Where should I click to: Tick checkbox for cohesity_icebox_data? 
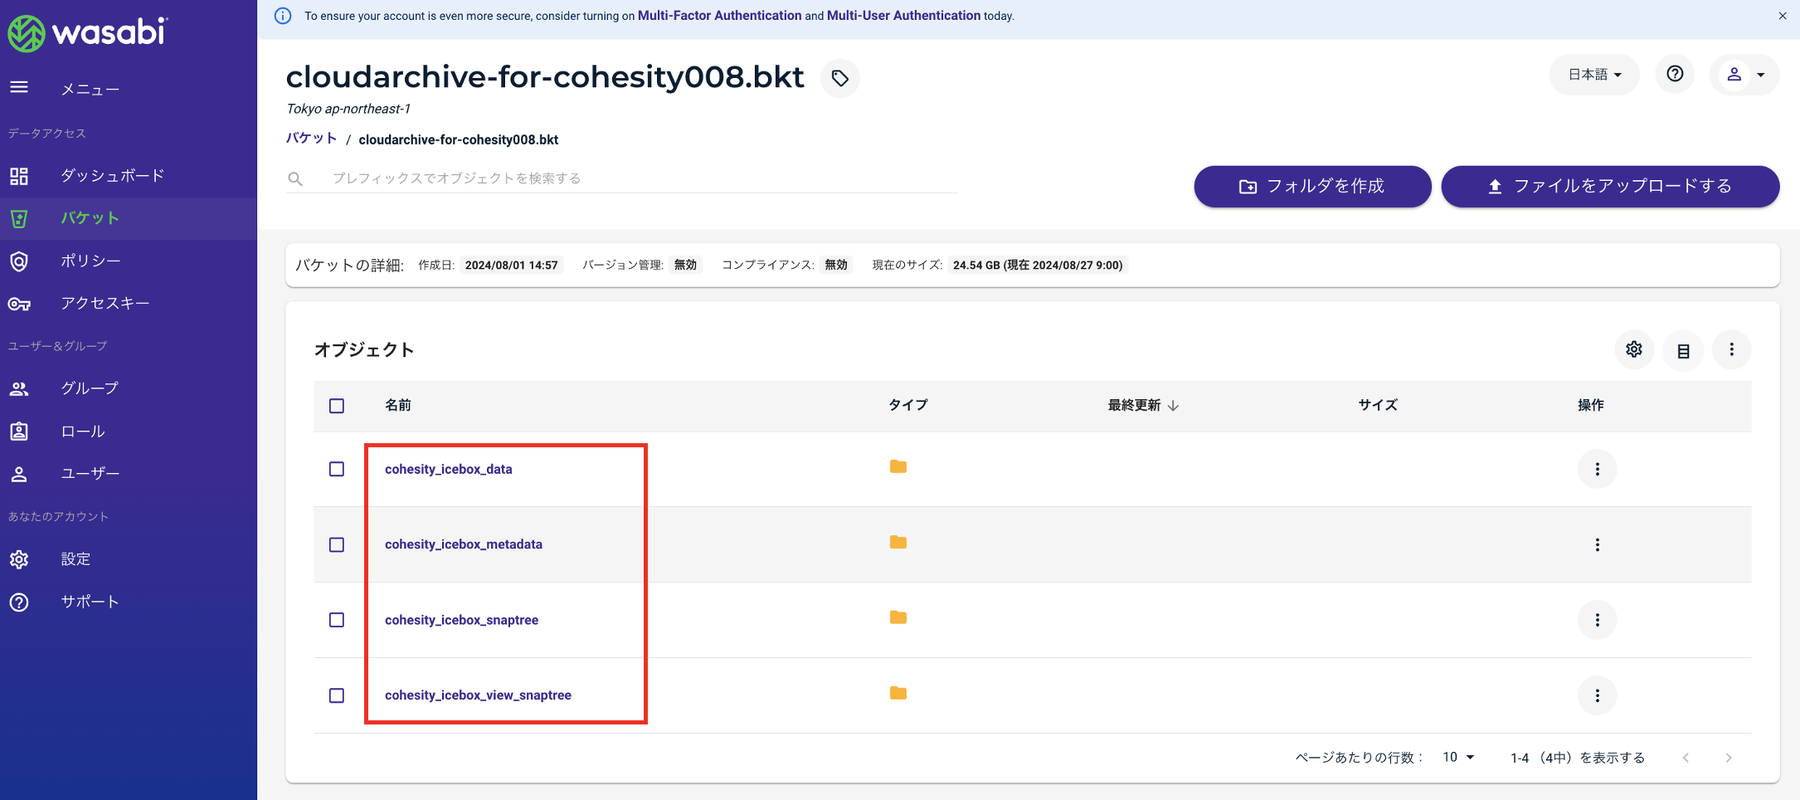pyautogui.click(x=337, y=469)
